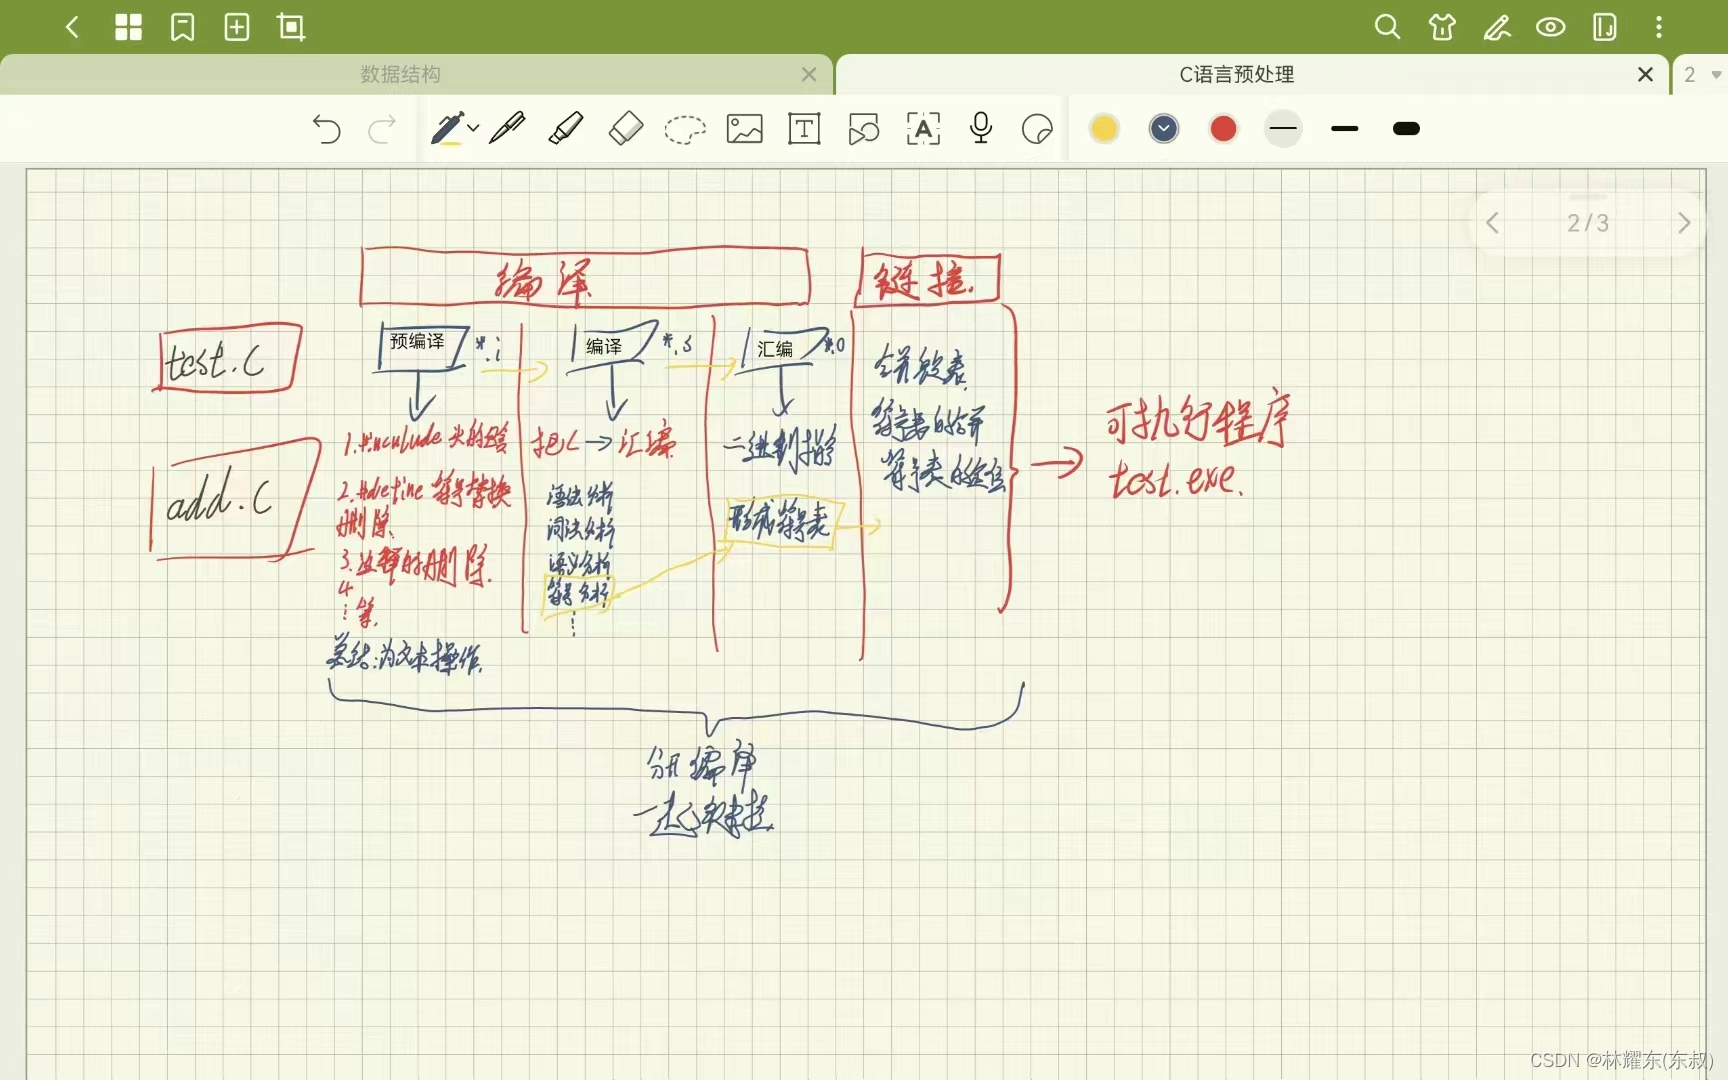Switch to the 数据结构 tab
This screenshot has width=1728, height=1080.
[400, 74]
